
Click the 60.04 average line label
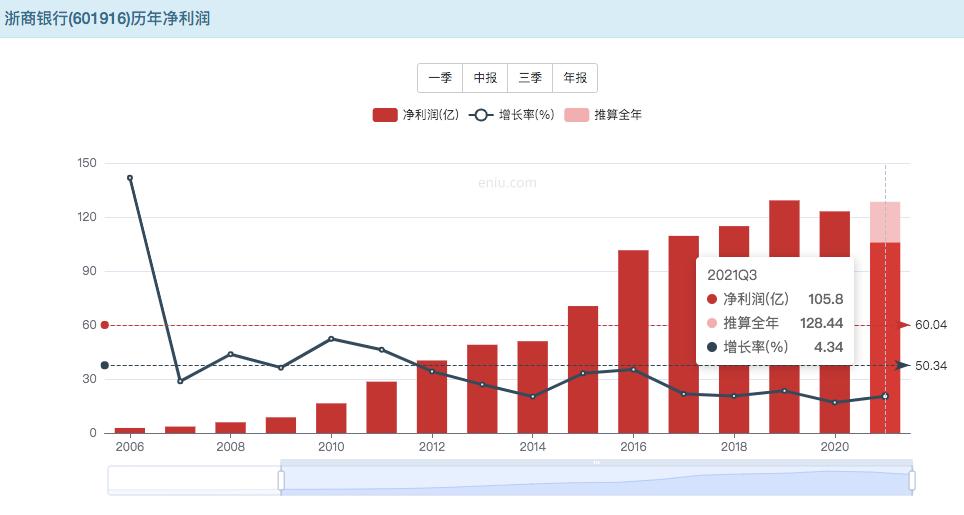pyautogui.click(x=931, y=324)
